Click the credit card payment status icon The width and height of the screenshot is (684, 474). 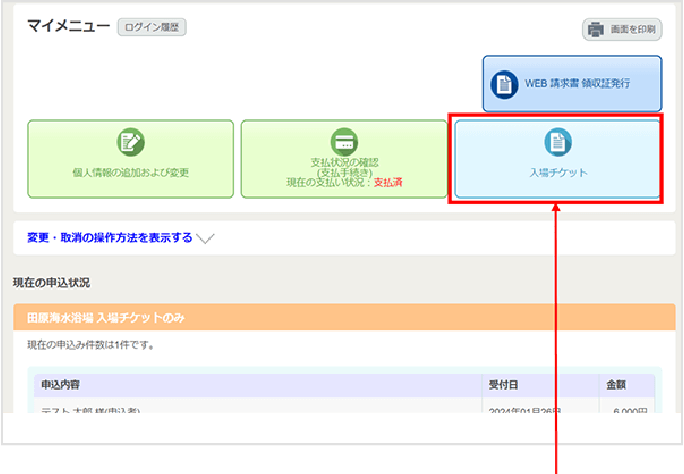344,142
